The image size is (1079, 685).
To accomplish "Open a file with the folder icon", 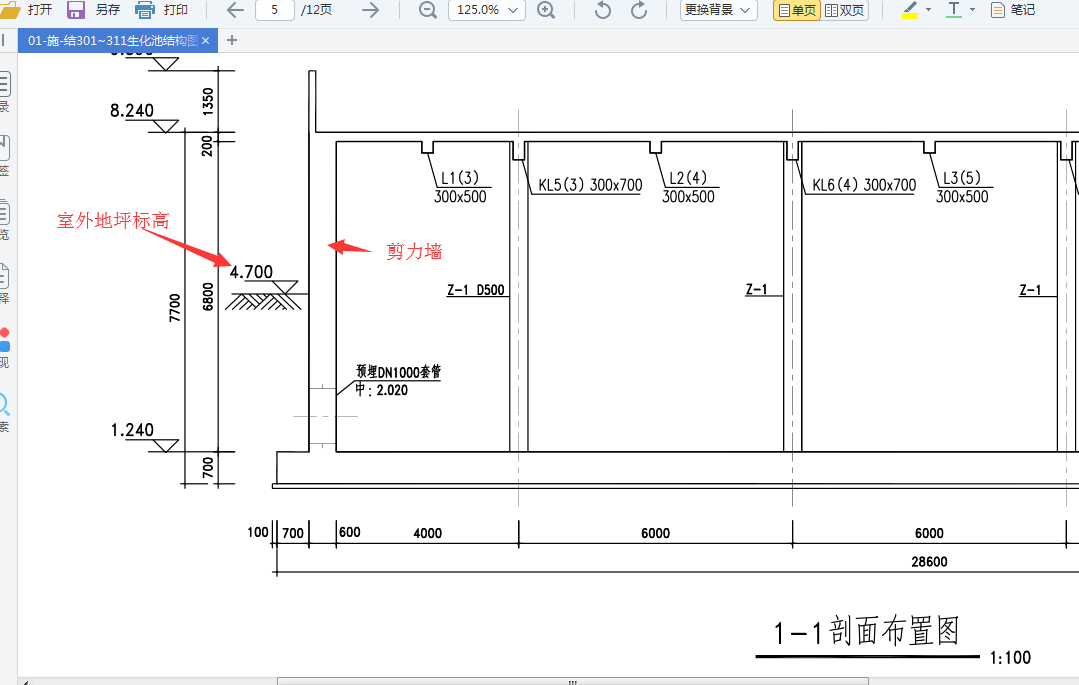I will pos(10,10).
